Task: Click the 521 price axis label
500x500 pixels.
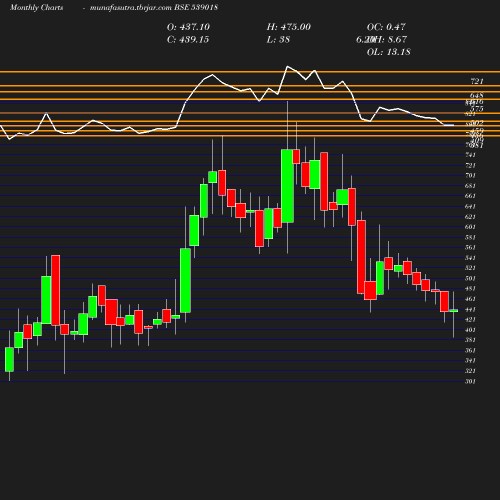Action: point(470,268)
